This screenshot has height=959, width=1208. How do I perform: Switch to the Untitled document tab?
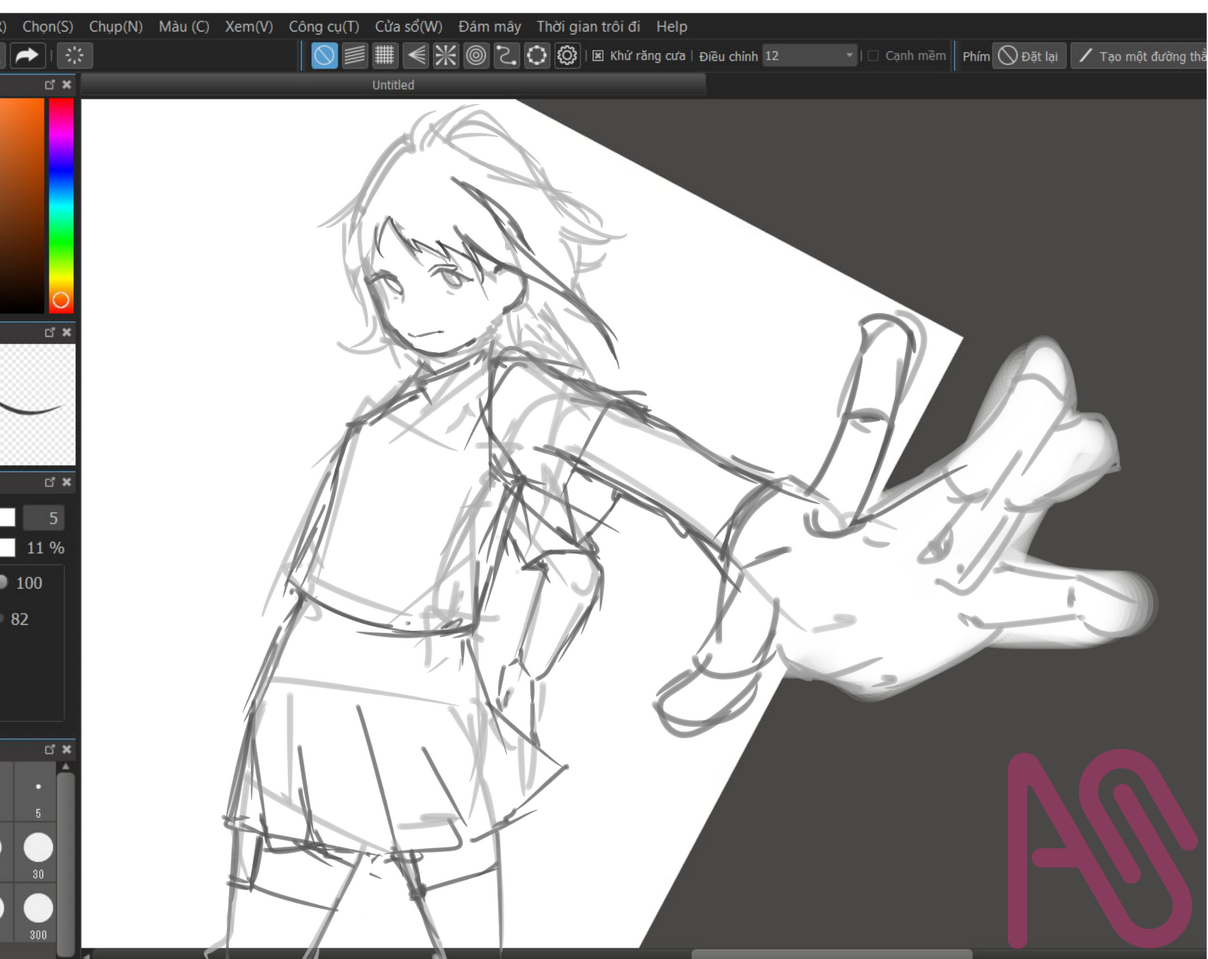tap(393, 85)
